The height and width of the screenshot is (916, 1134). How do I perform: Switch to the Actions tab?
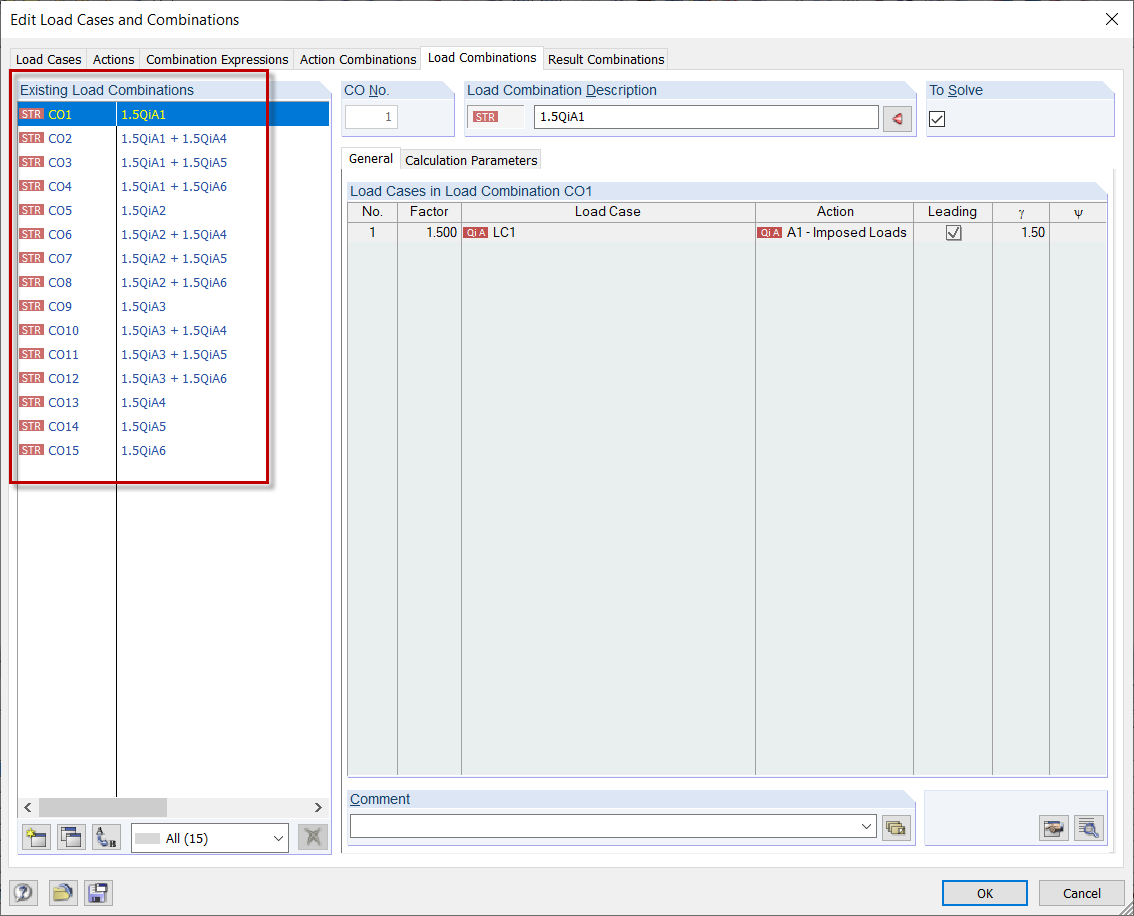click(x=114, y=59)
